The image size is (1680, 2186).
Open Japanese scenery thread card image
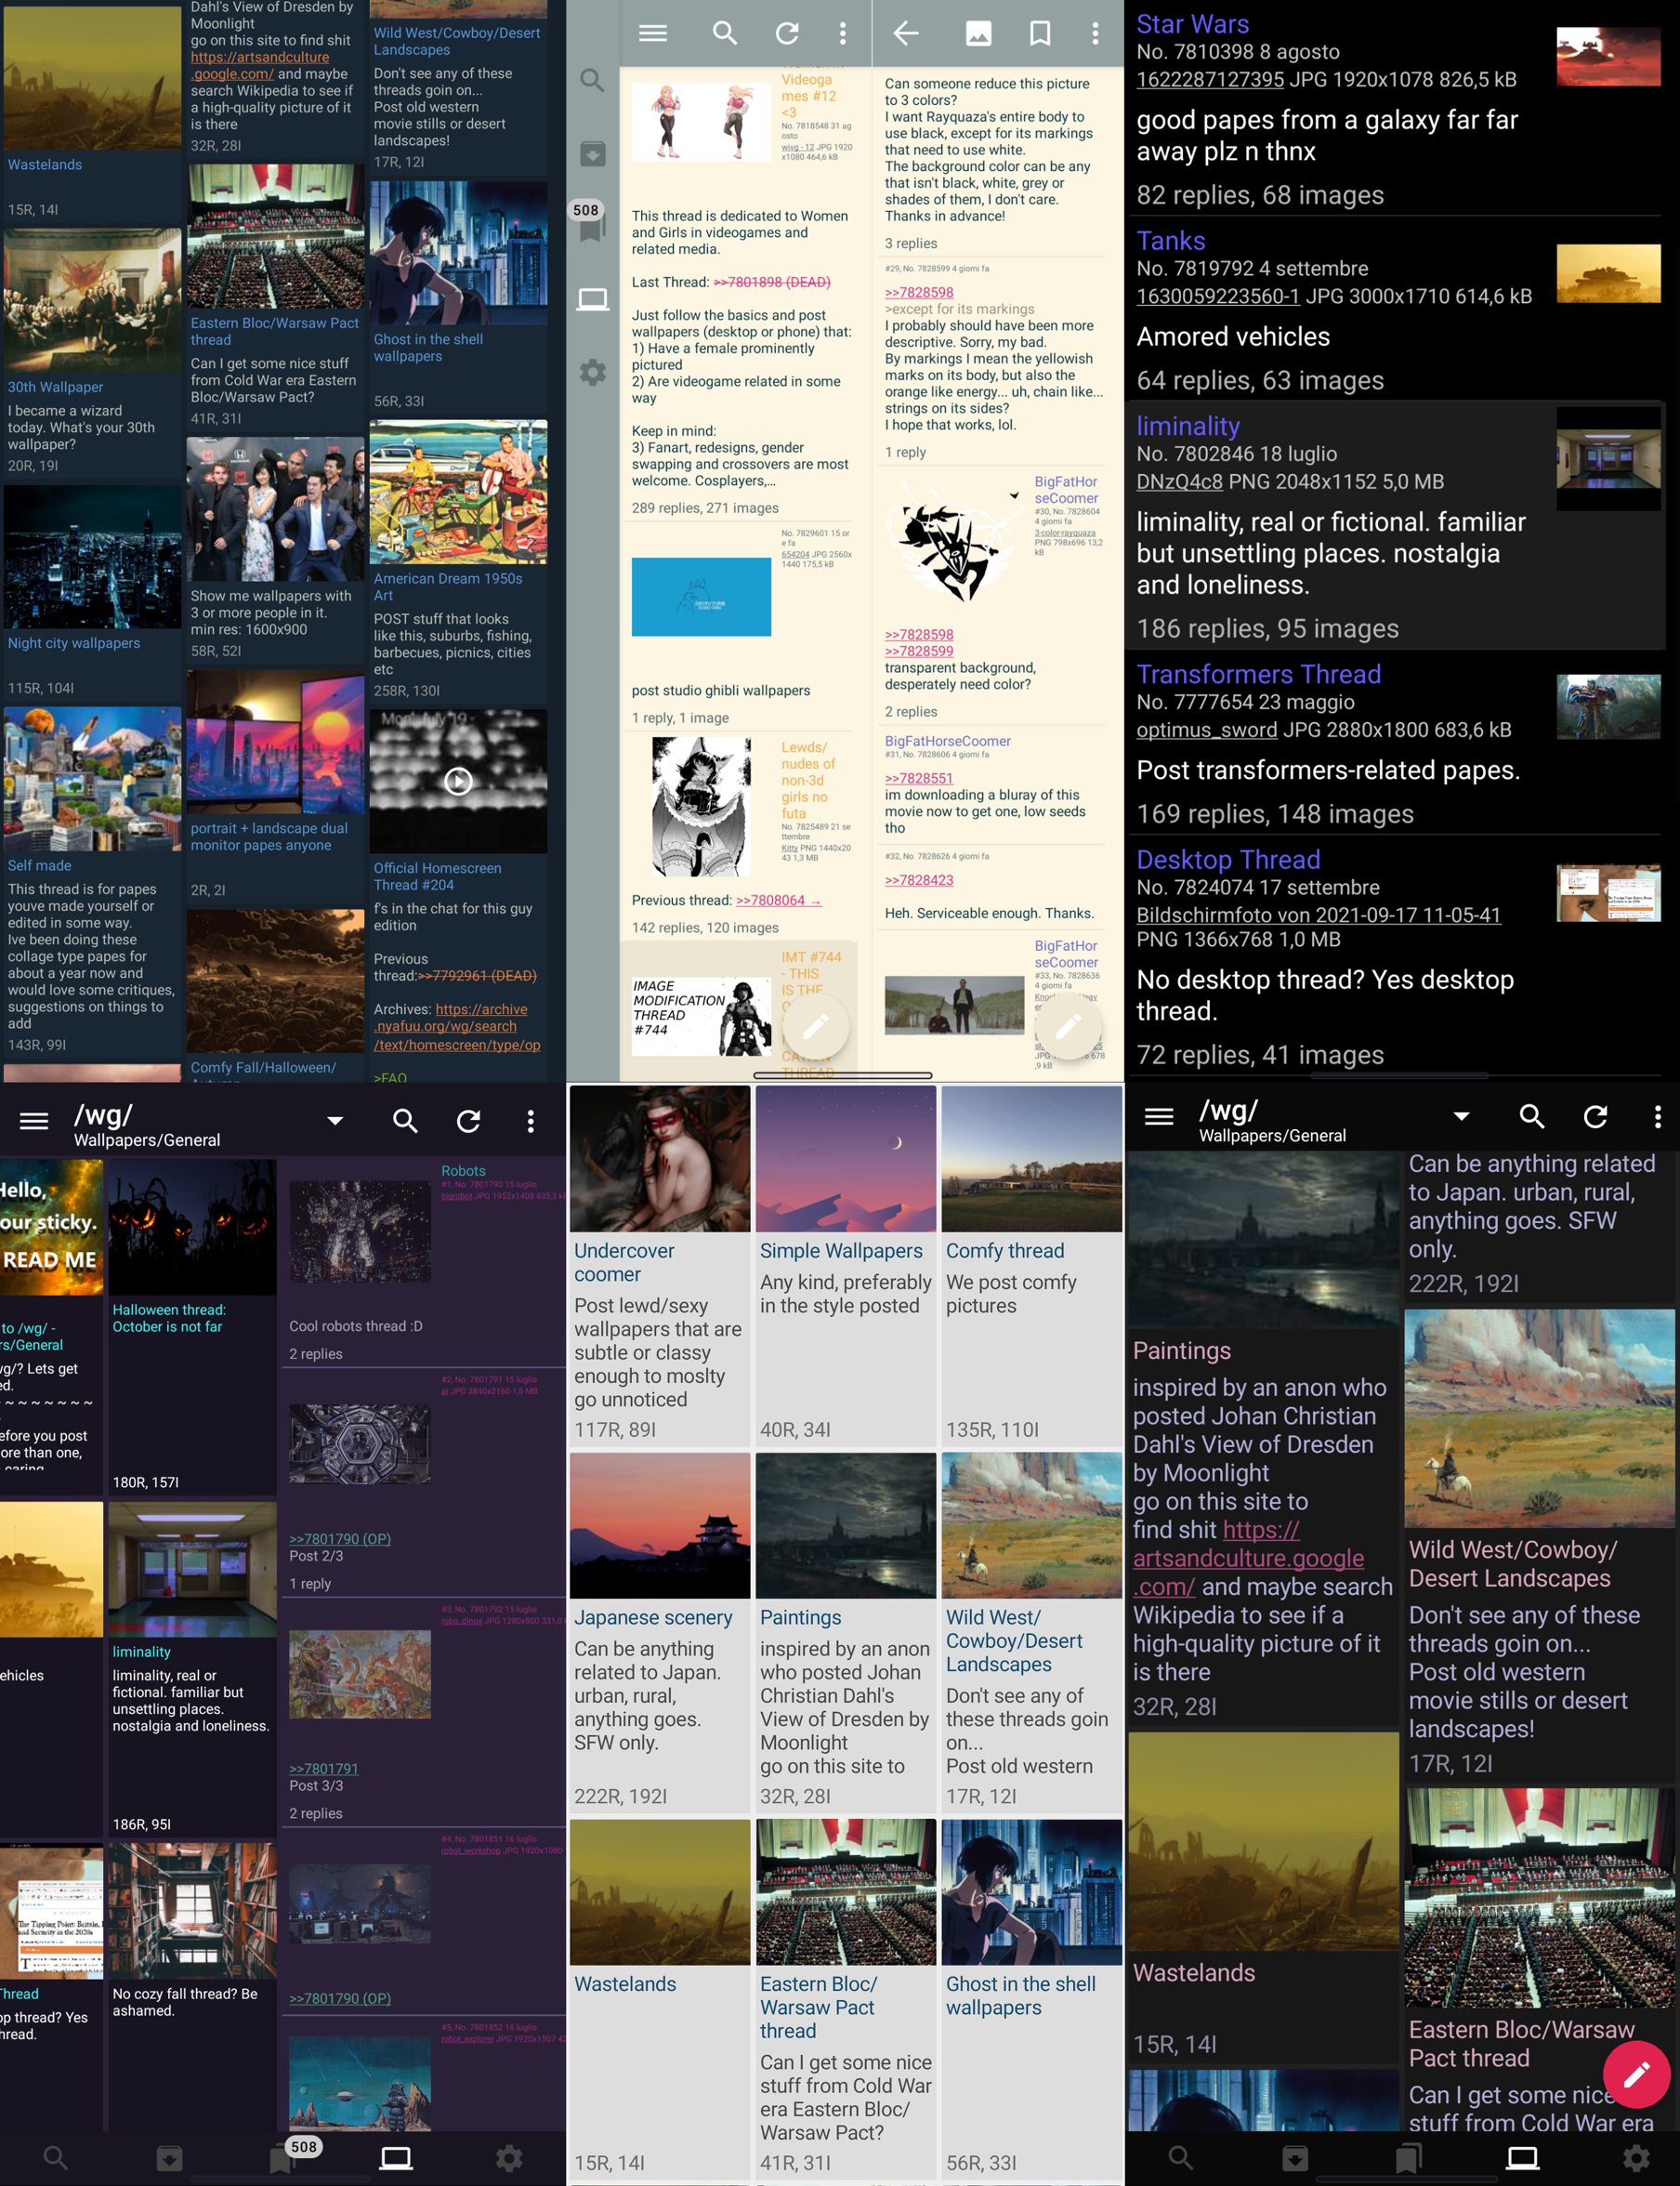click(x=660, y=1526)
